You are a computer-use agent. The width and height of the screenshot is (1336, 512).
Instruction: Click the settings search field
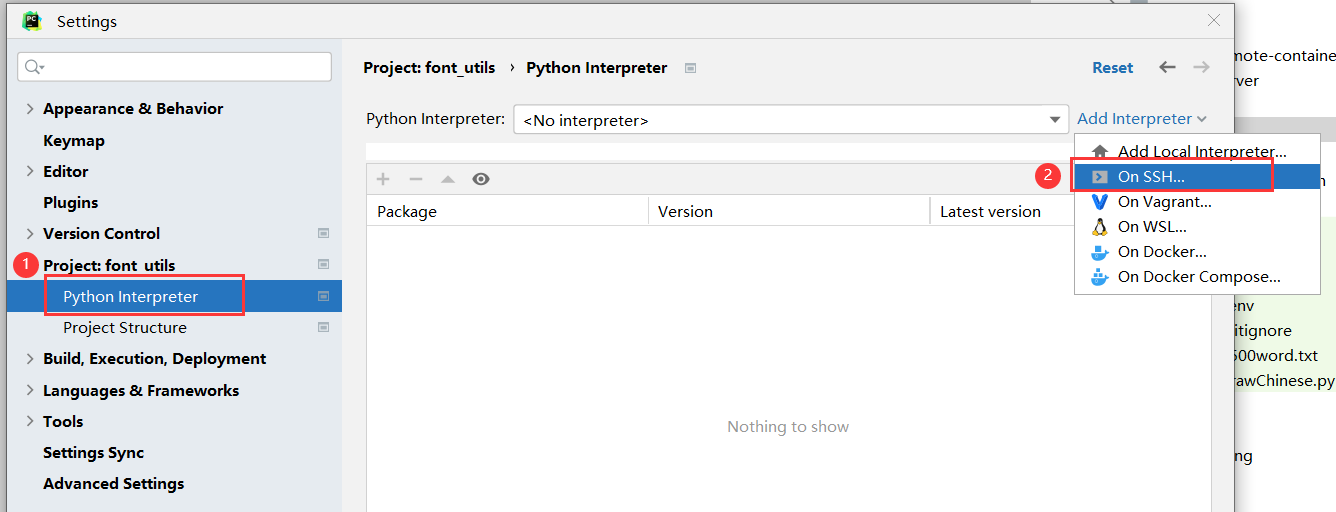[x=175, y=67]
